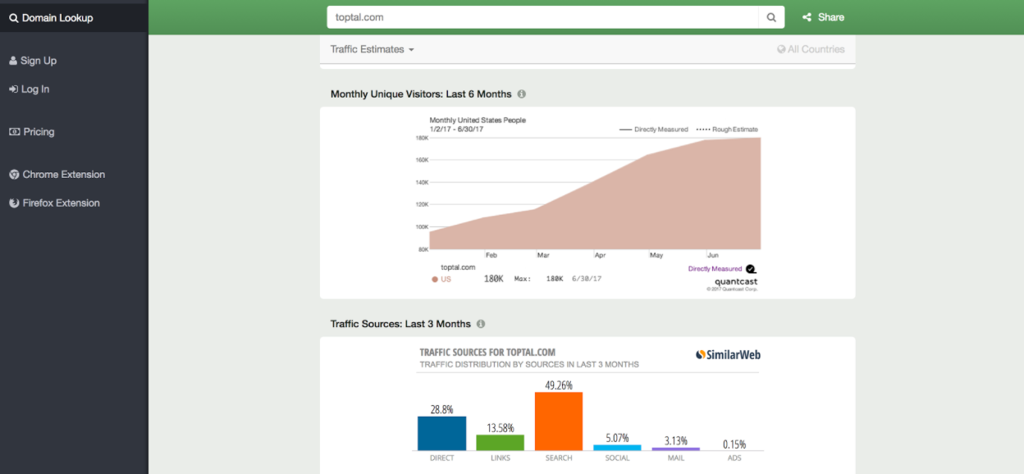Image resolution: width=1024 pixels, height=474 pixels.
Task: Click the green LINKS bar
Action: coord(500,443)
